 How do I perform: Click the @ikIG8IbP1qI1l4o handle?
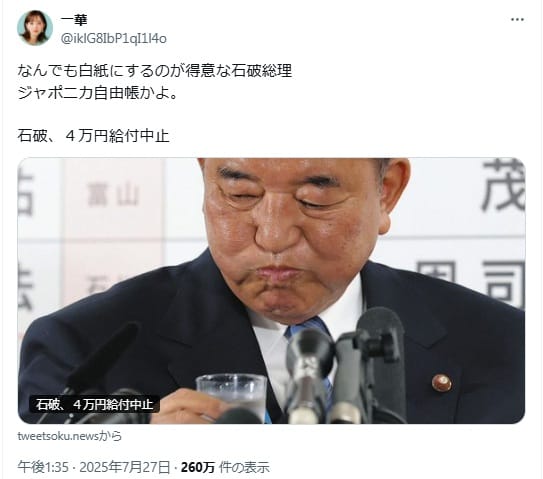pos(114,39)
